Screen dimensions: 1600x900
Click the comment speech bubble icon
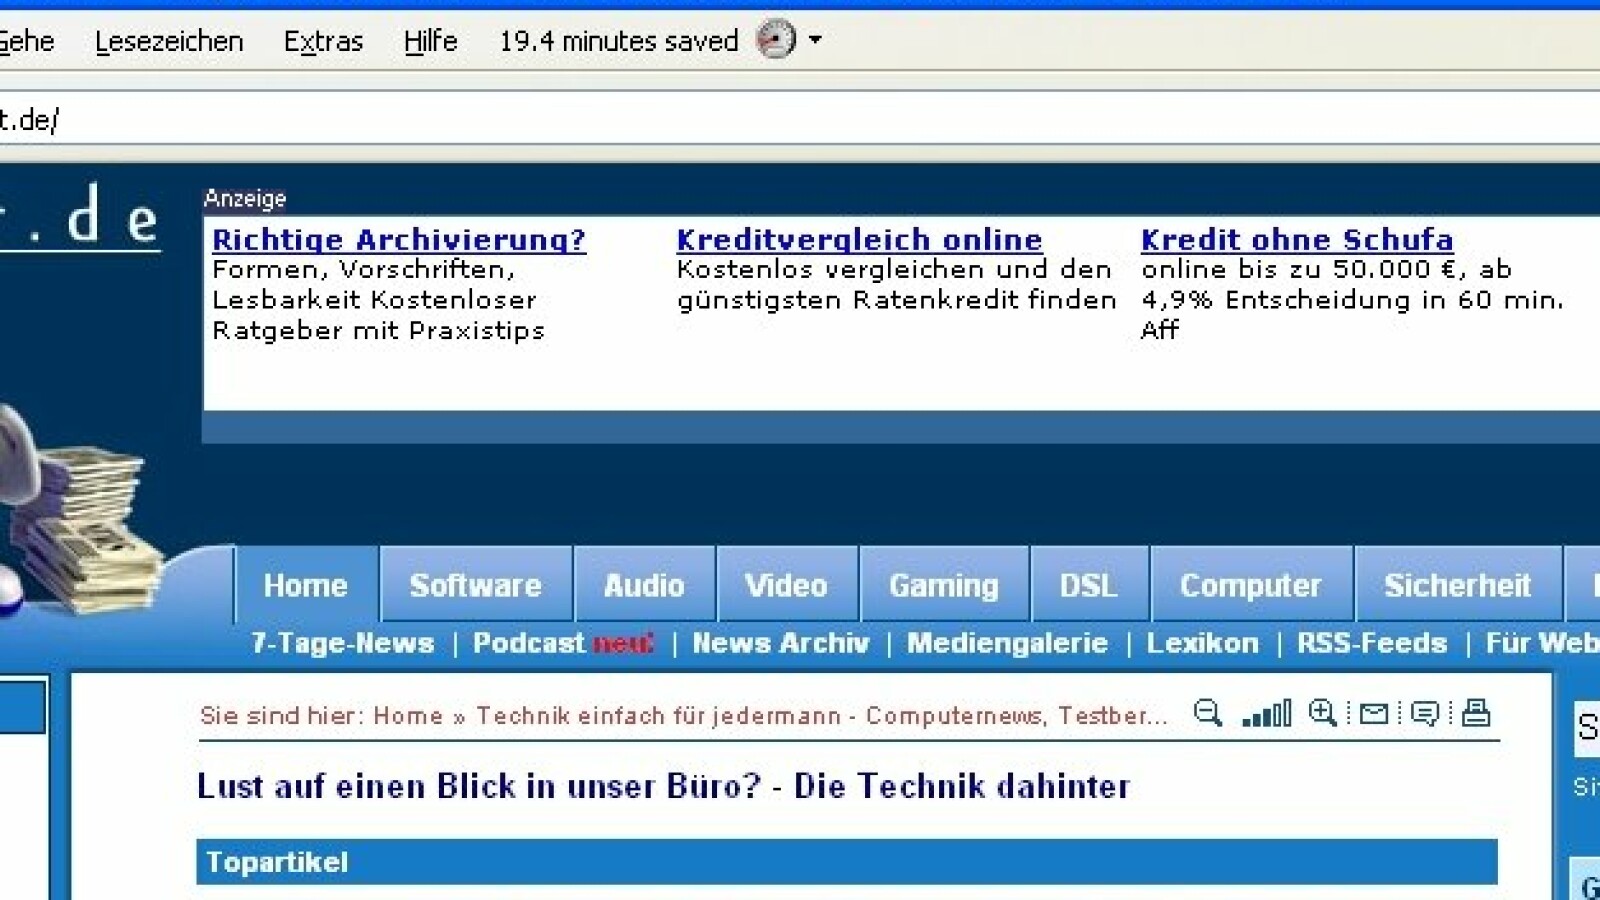[1424, 713]
